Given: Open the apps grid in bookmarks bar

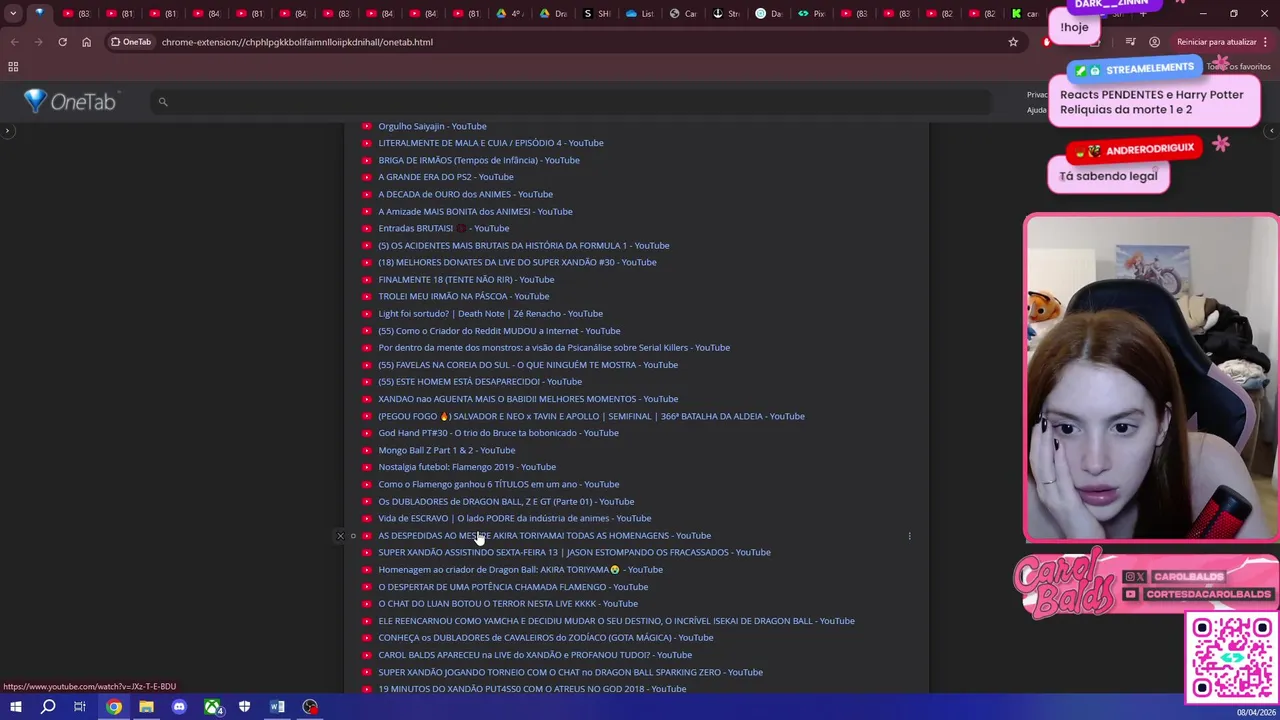Looking at the screenshot, I should click(x=13, y=67).
